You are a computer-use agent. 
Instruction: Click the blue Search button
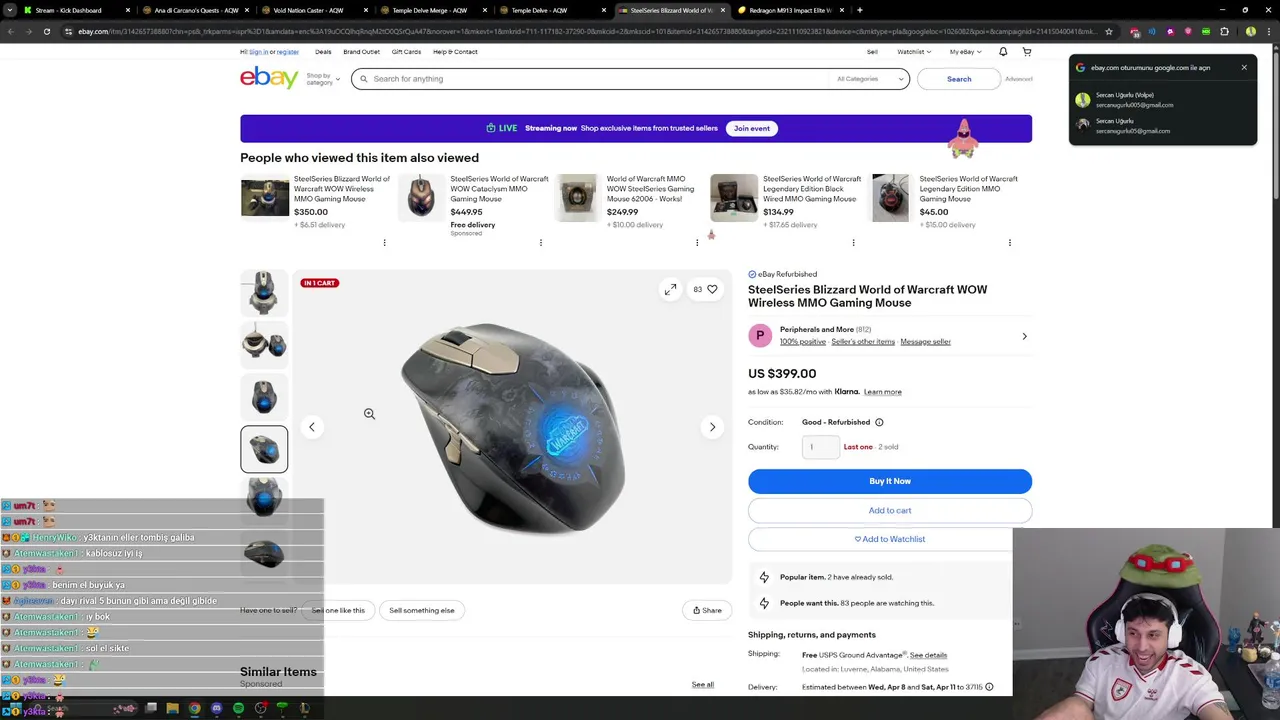click(x=959, y=79)
